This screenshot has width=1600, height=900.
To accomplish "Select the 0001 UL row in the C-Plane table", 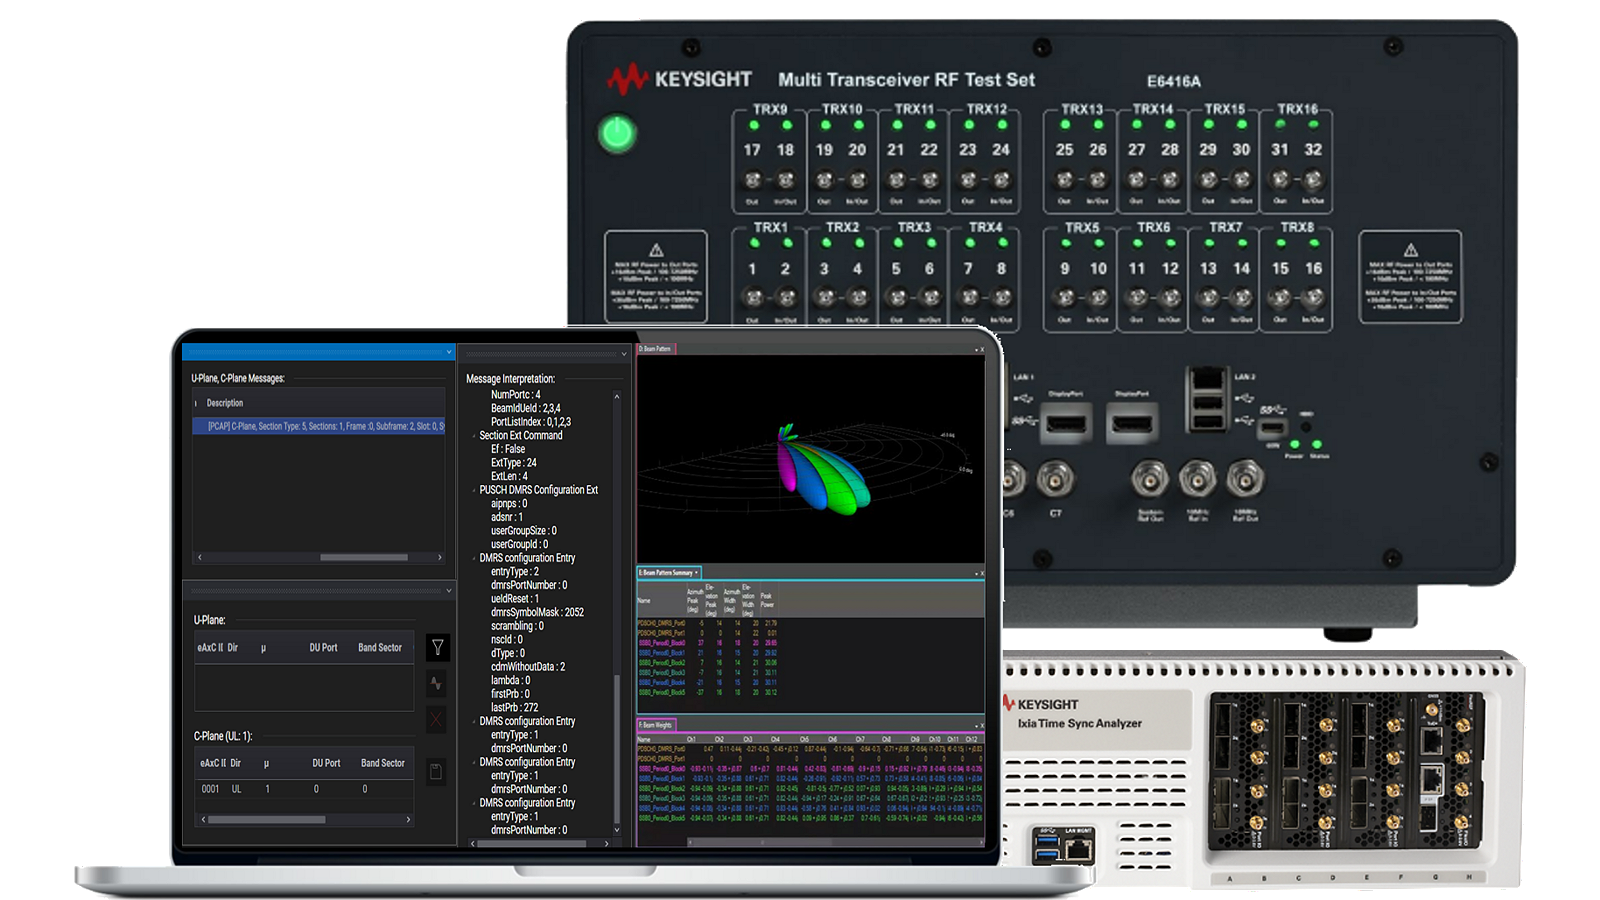I will 304,789.
